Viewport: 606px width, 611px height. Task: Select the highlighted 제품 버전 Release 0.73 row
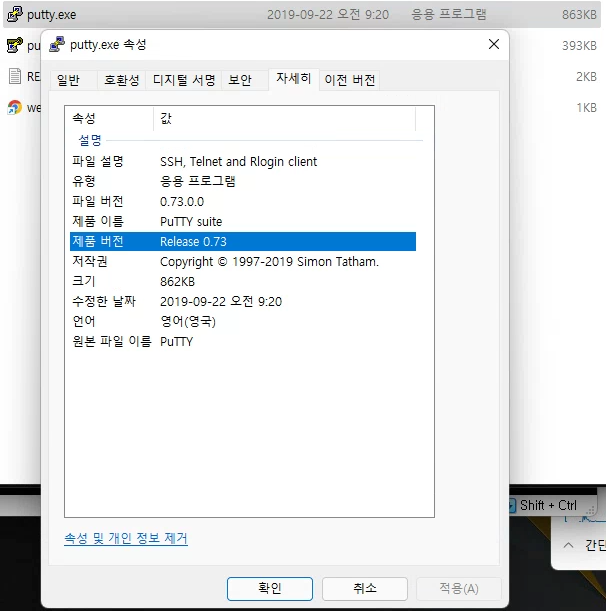(243, 242)
